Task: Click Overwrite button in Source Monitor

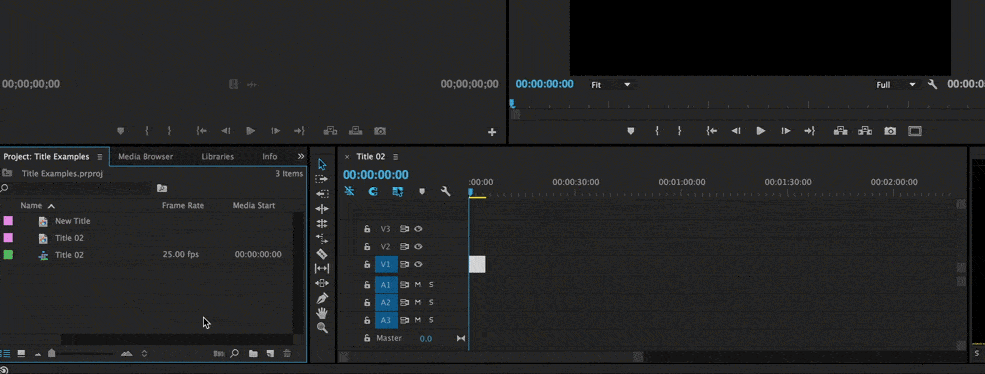Action: pos(356,131)
